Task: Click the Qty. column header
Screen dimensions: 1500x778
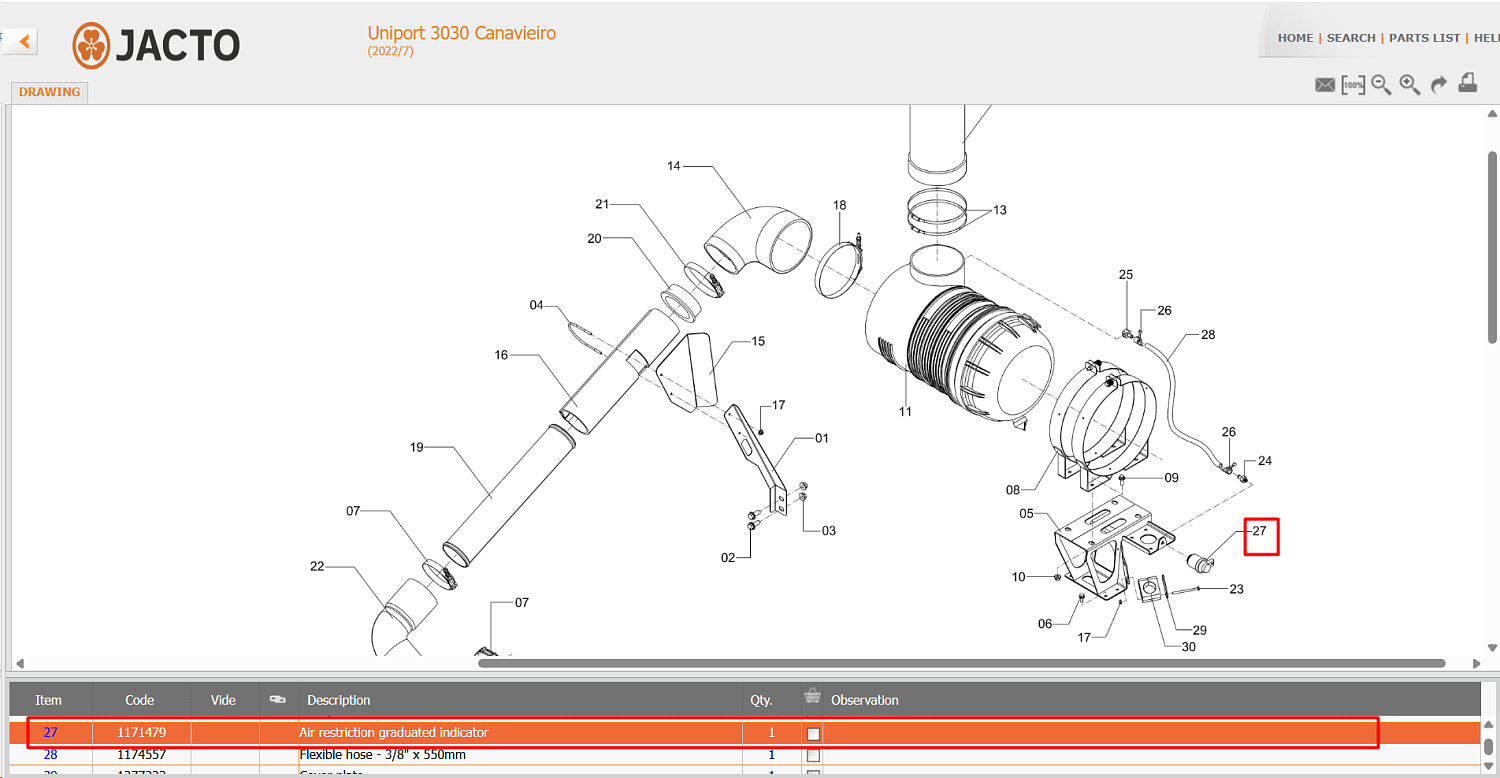Action: (762, 700)
